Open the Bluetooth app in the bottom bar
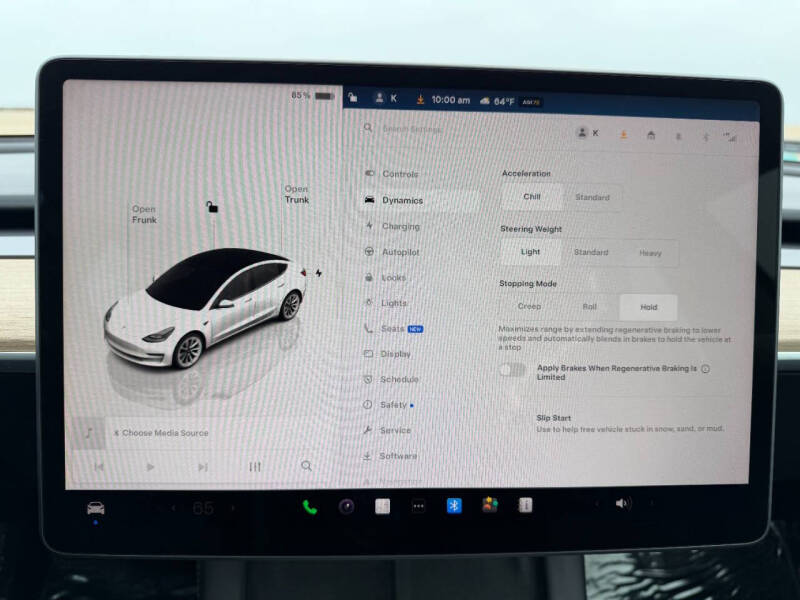The image size is (800, 600). click(x=454, y=506)
